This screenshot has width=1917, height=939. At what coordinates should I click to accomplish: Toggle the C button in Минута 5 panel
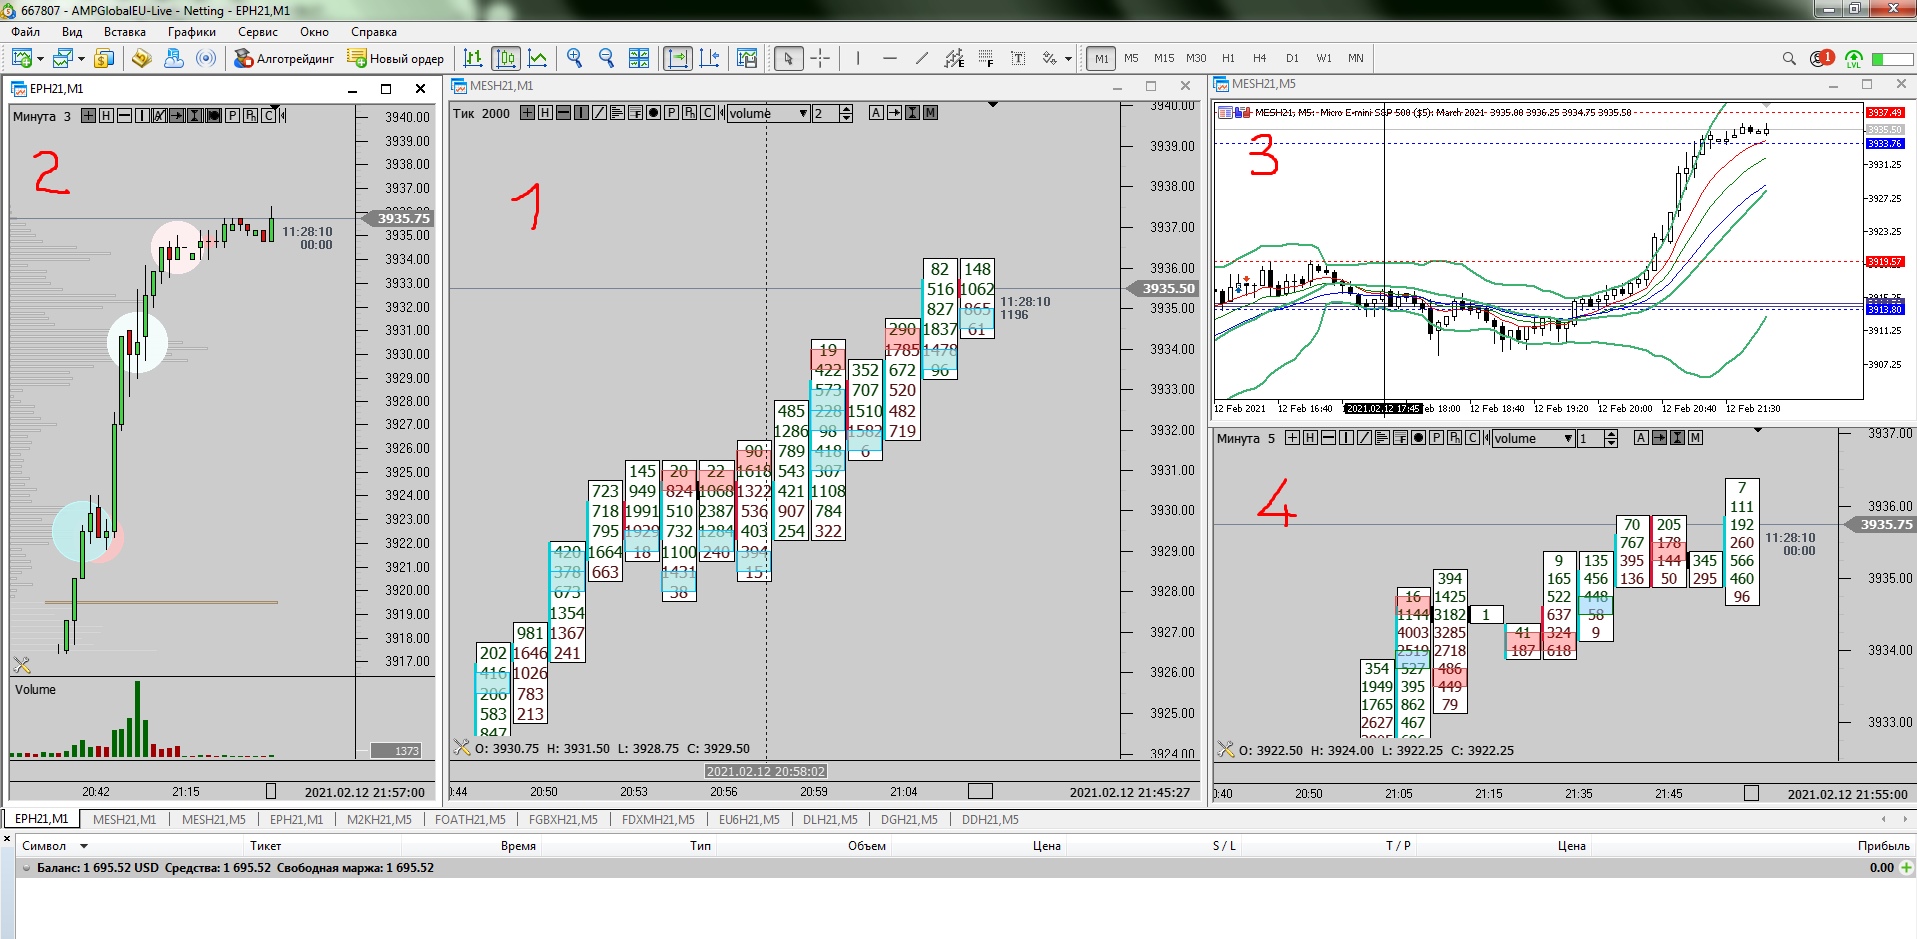(x=1472, y=438)
